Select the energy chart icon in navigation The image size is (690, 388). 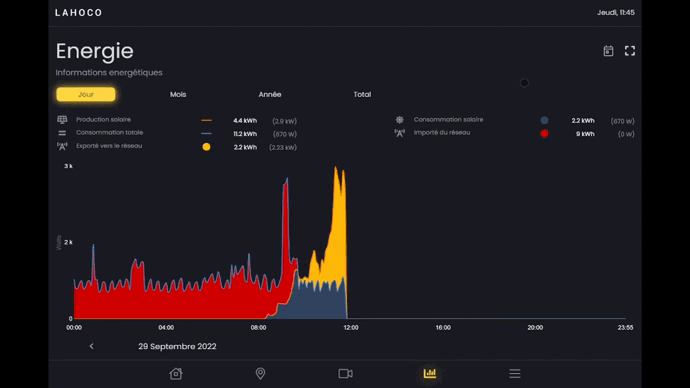430,373
